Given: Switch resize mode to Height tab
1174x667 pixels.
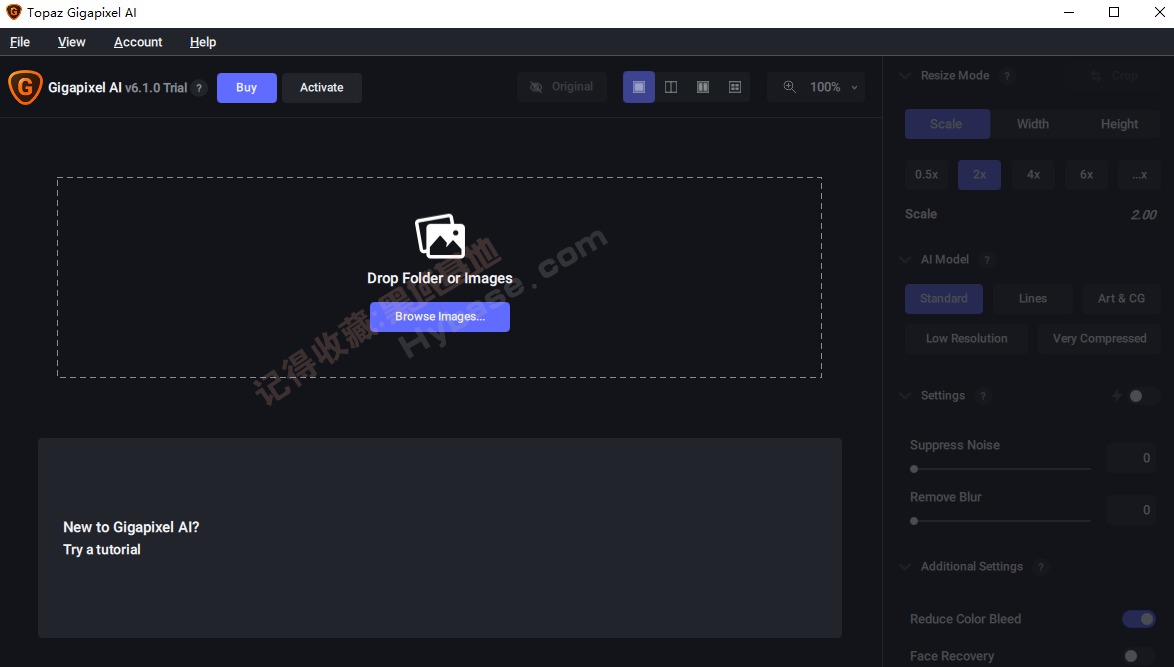Looking at the screenshot, I should [1119, 124].
